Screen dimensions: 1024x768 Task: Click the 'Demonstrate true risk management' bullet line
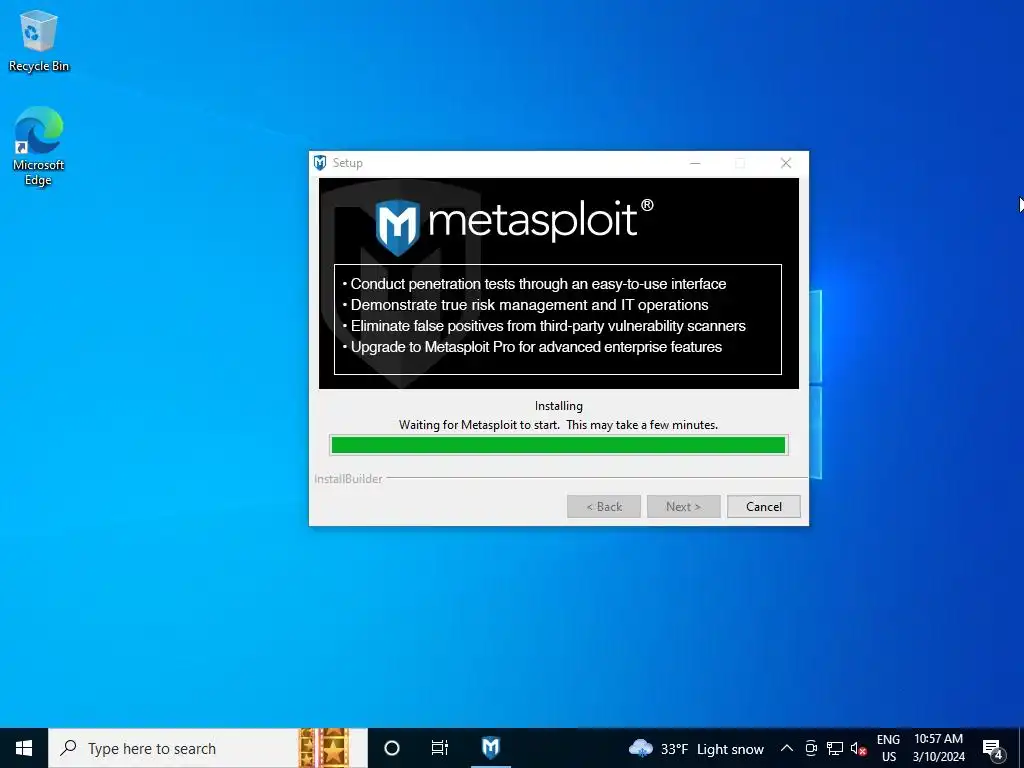click(x=525, y=305)
